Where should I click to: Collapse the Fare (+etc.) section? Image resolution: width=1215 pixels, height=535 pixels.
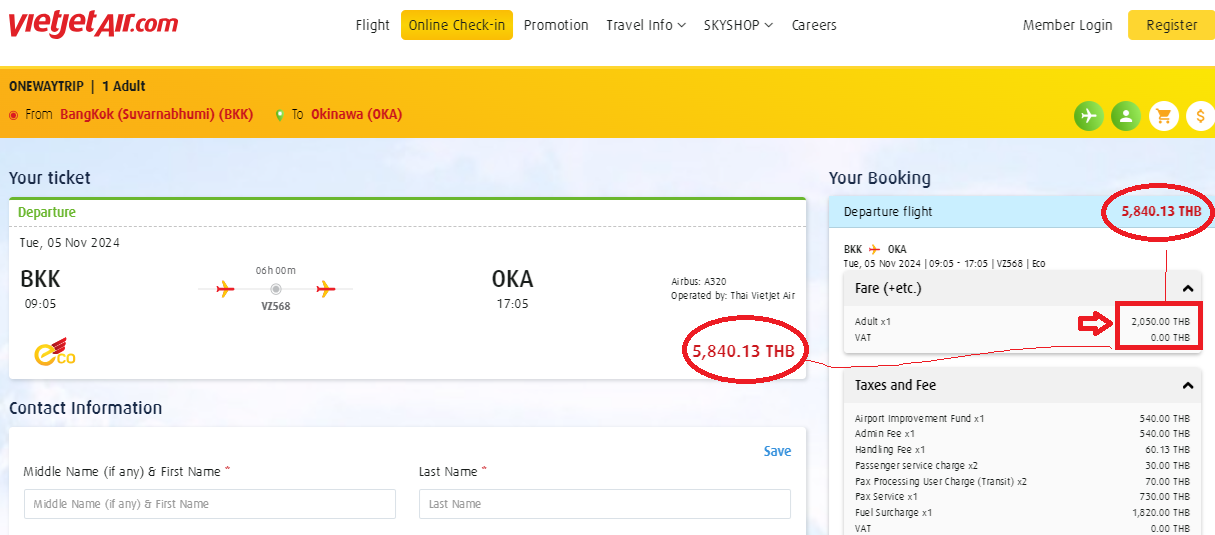point(1188,289)
